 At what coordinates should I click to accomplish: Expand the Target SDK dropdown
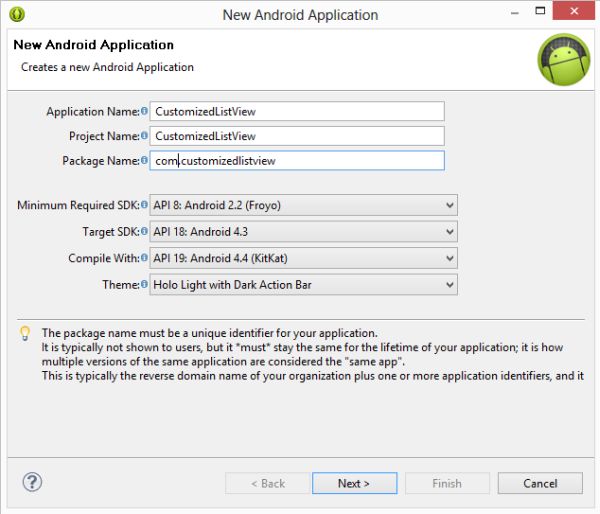(303, 232)
